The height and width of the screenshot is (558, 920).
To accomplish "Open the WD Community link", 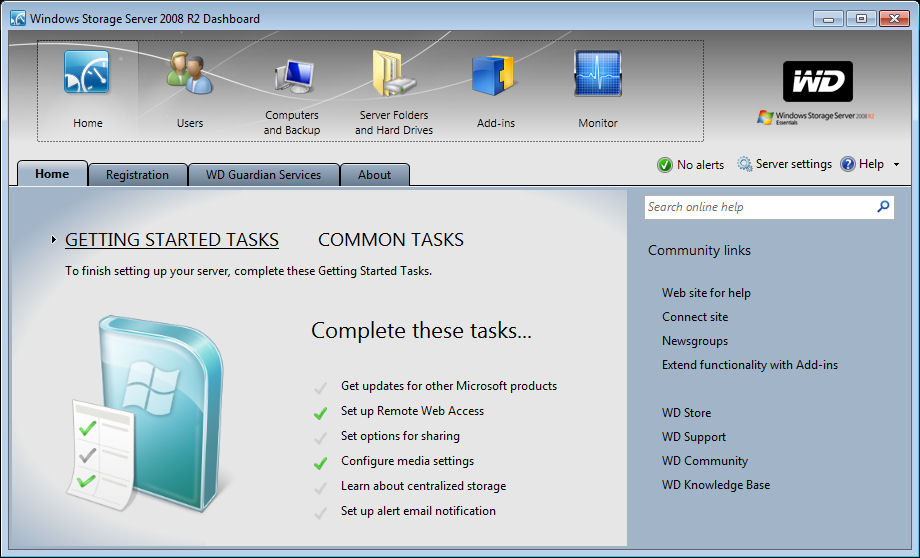I will (705, 461).
